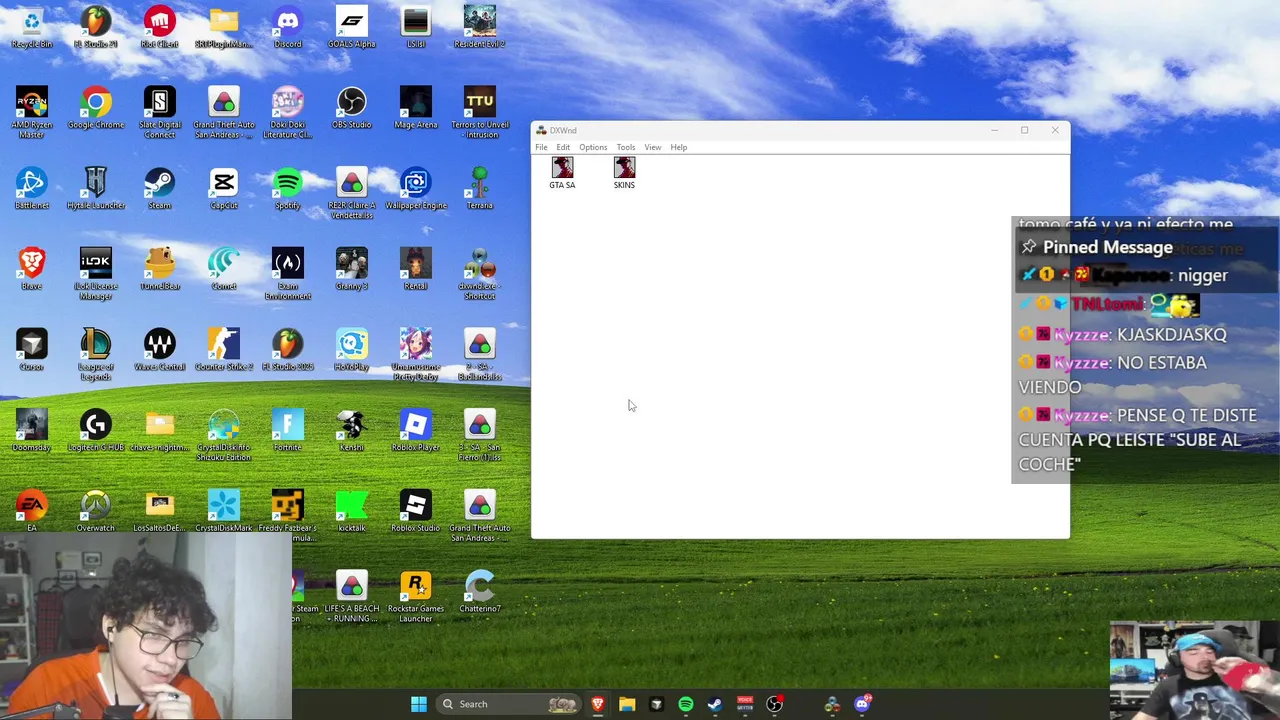Select the Mage Arena desktop shortcut
Viewport: 1280px width, 720px height.
pos(416,108)
